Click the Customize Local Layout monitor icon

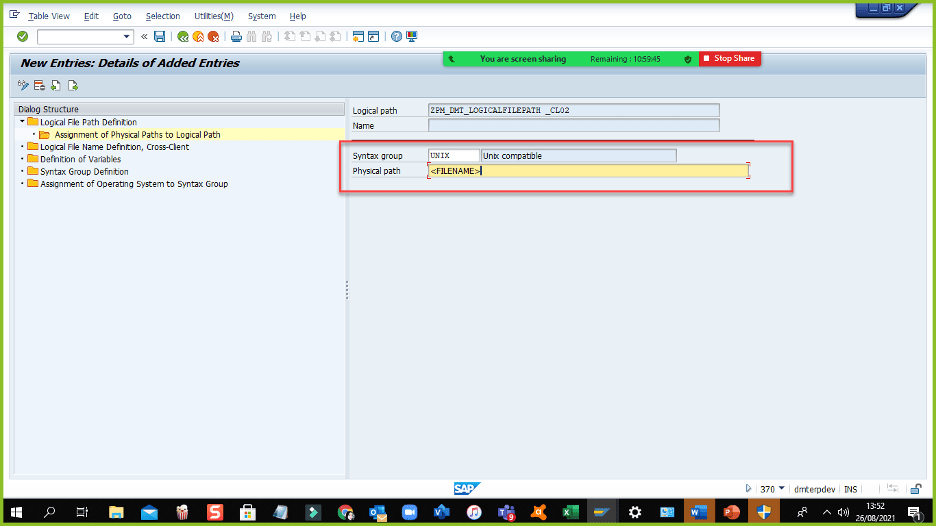[411, 37]
